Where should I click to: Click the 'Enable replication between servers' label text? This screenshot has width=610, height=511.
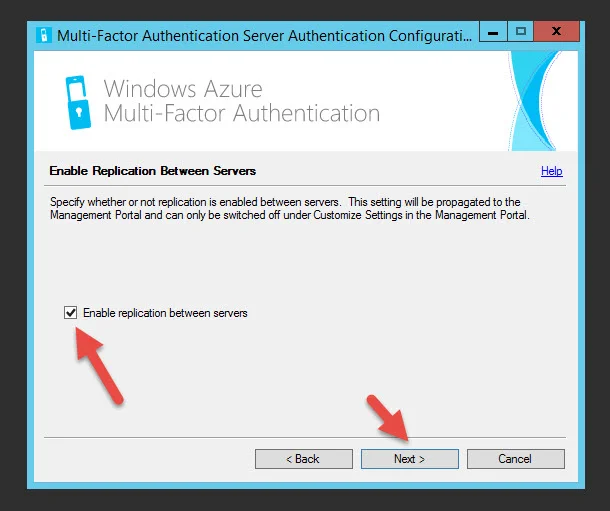tap(165, 313)
